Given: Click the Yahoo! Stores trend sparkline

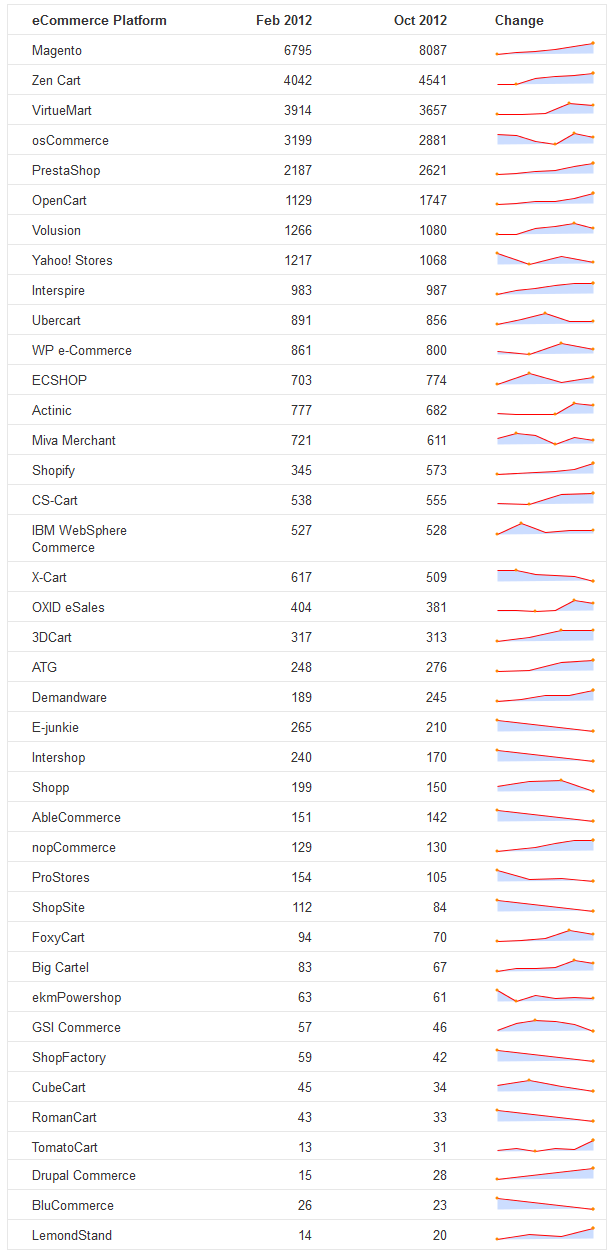Looking at the screenshot, I should pos(545,259).
